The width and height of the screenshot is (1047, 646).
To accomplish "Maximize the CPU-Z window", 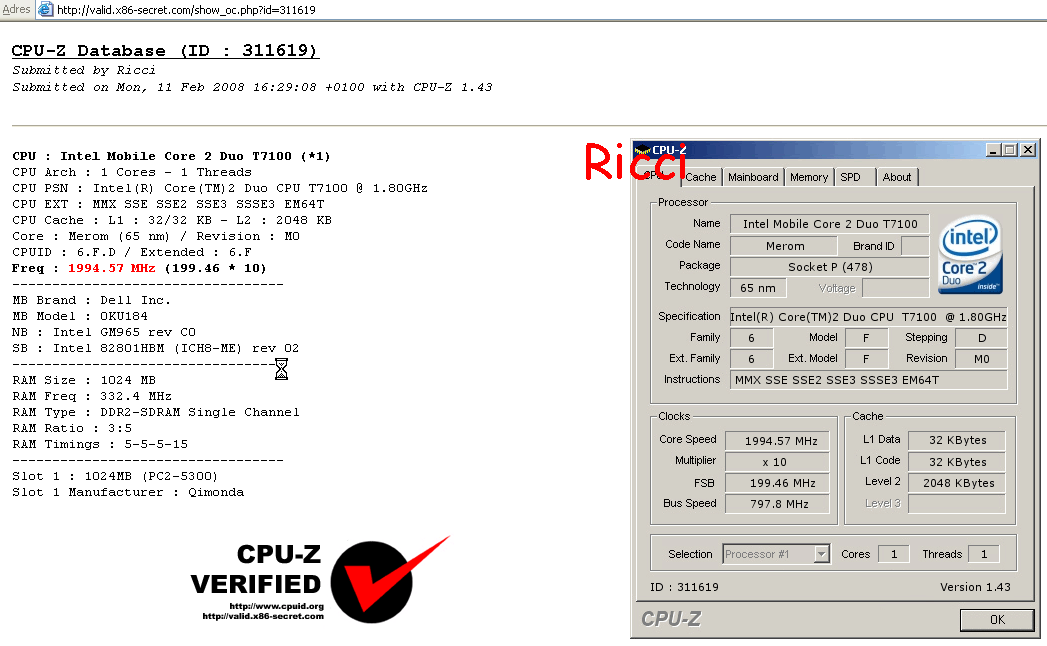I will (x=1010, y=150).
